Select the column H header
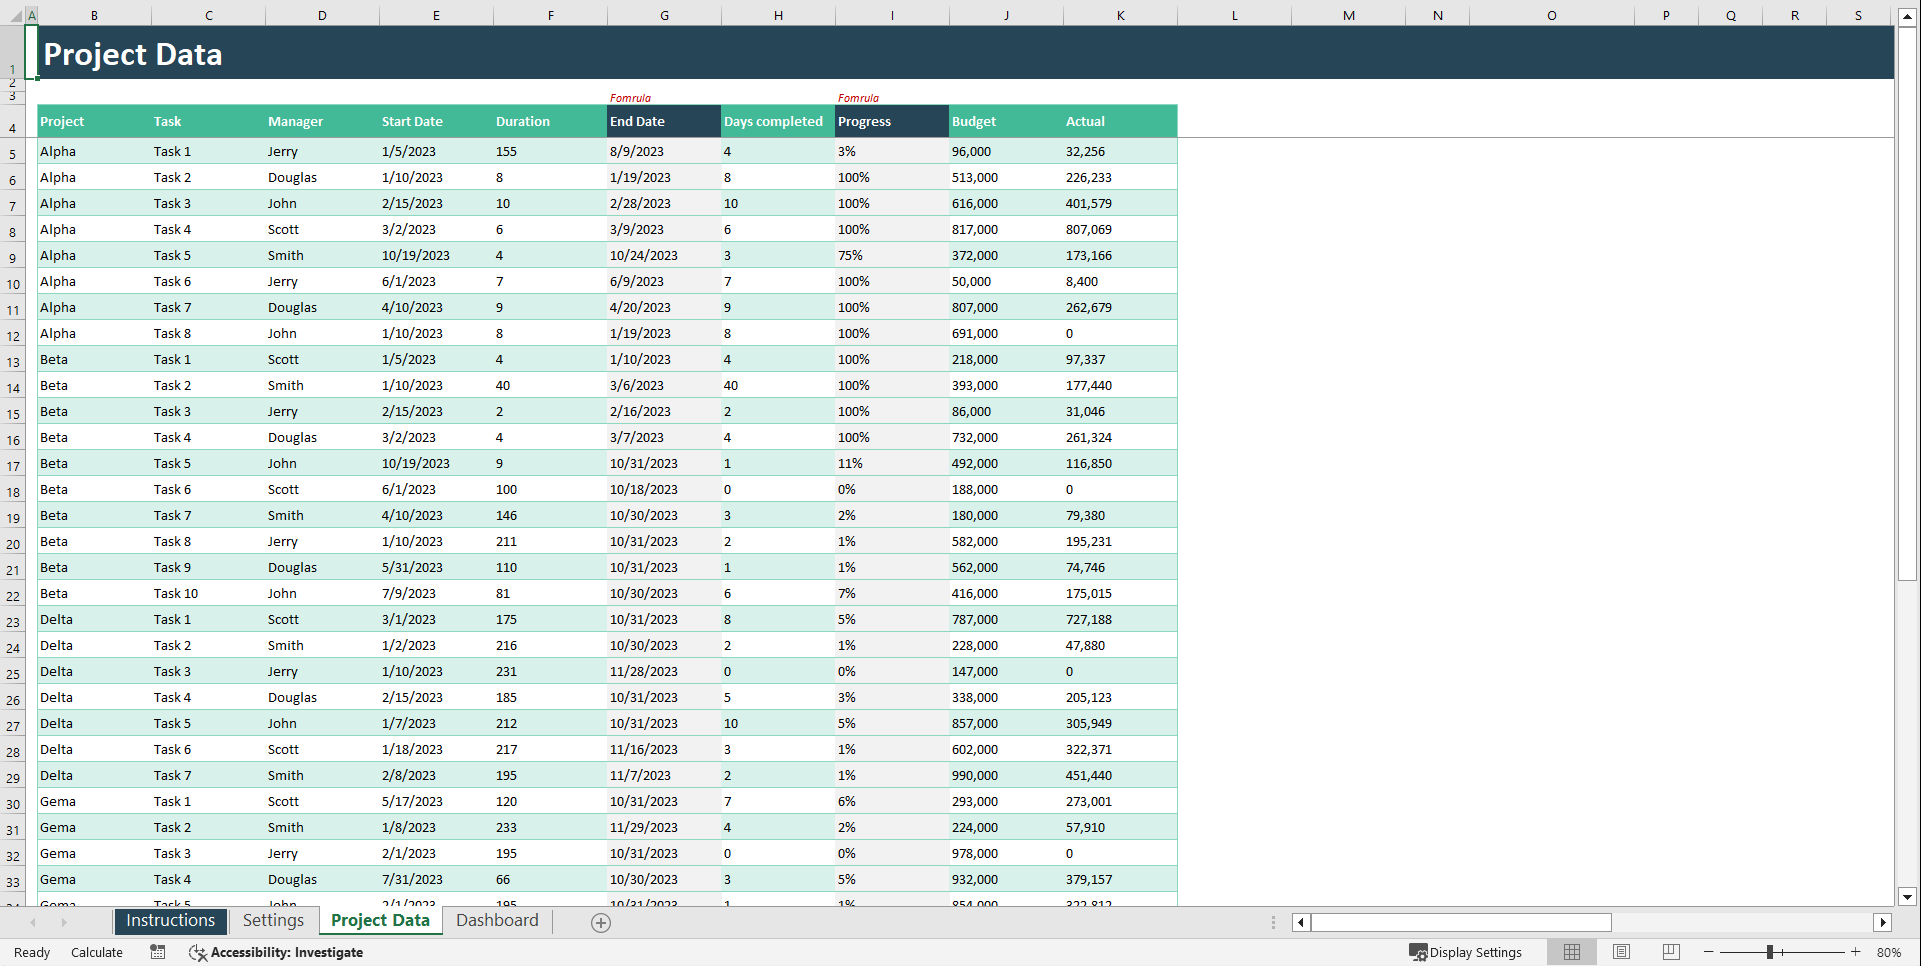Viewport: 1921px width, 966px height. click(x=778, y=15)
